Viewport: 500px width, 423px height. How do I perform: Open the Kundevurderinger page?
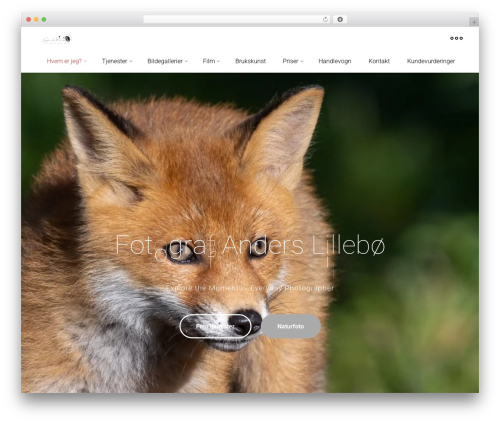[431, 61]
